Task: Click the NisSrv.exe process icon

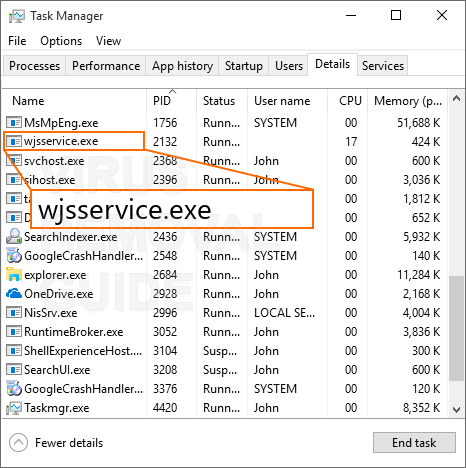Action: tap(14, 313)
